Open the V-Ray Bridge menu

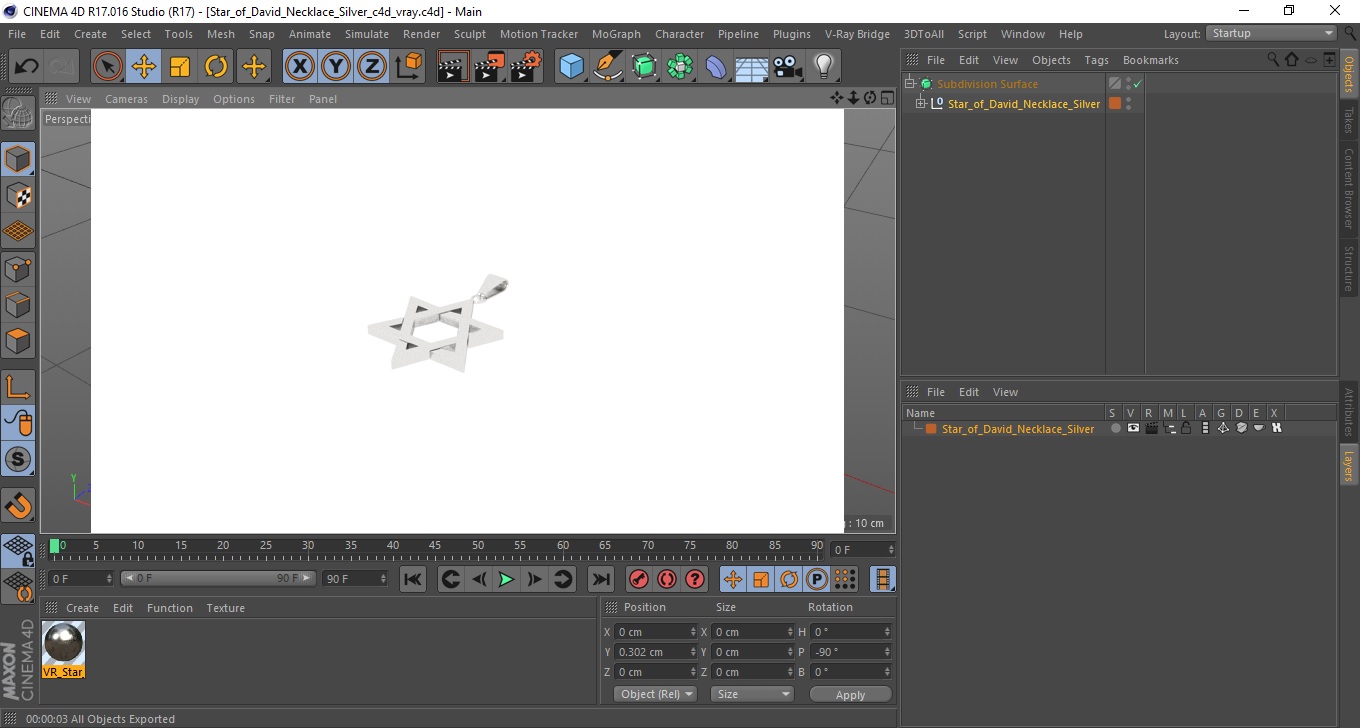pos(857,34)
